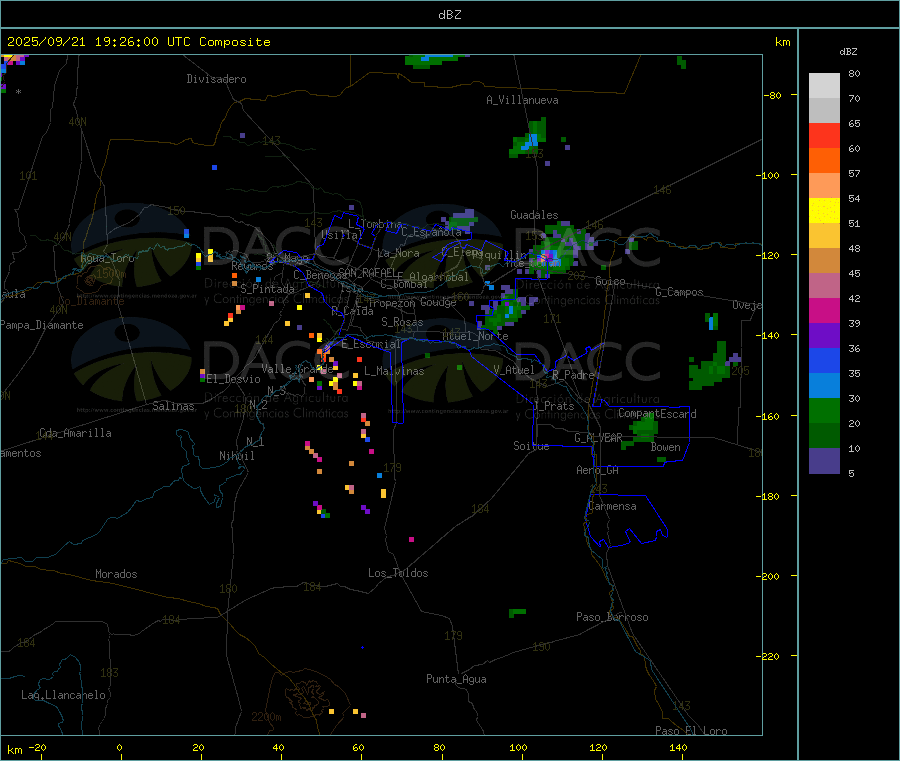Image resolution: width=900 pixels, height=761 pixels.
Task: Click the 'Cda_Amarilla' label
Action: [75, 433]
